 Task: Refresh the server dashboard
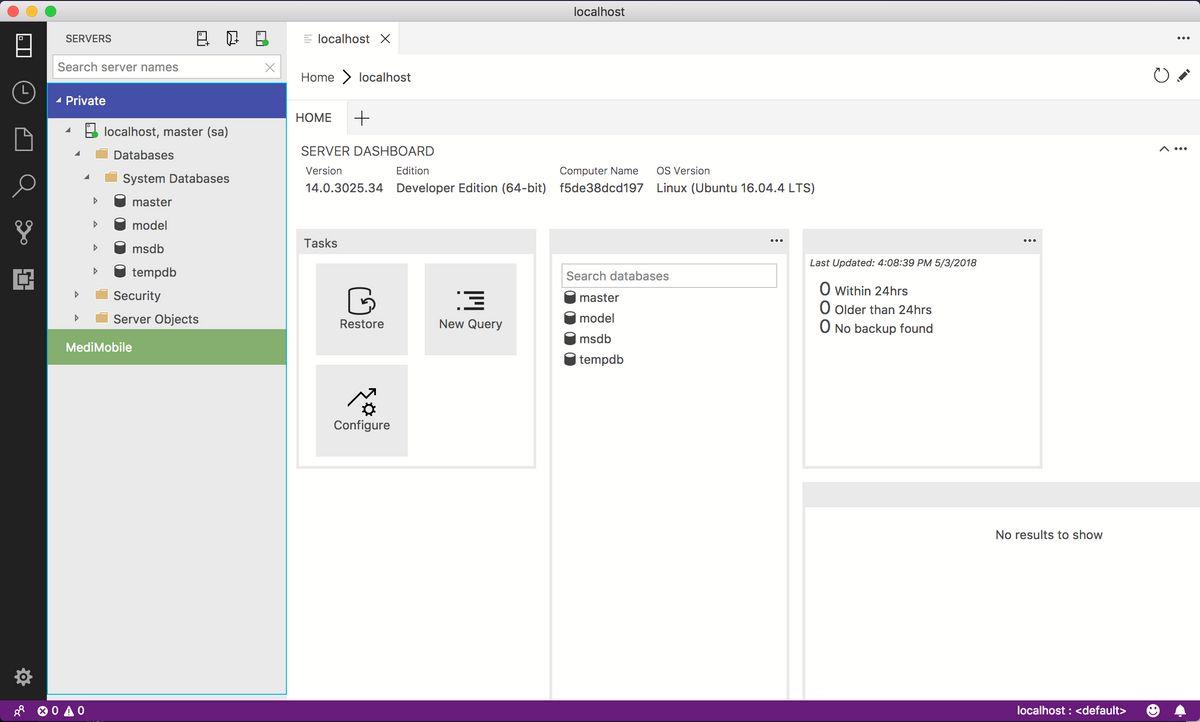click(x=1161, y=76)
